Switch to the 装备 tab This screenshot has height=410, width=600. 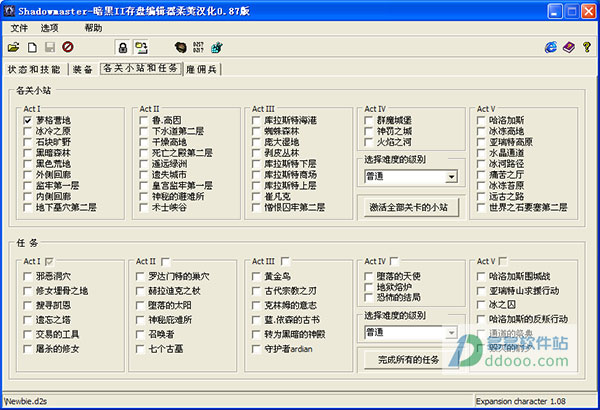[x=83, y=69]
